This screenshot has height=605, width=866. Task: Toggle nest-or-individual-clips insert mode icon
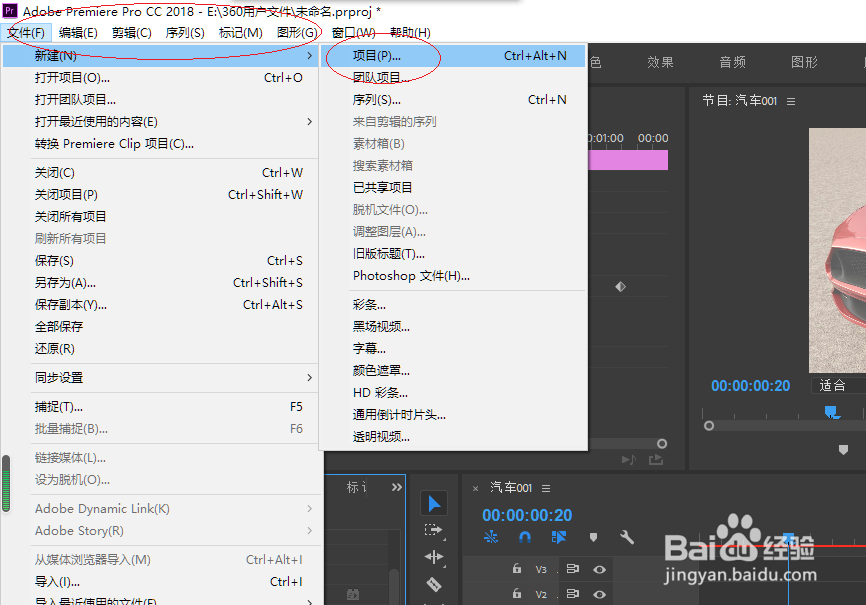pyautogui.click(x=490, y=537)
